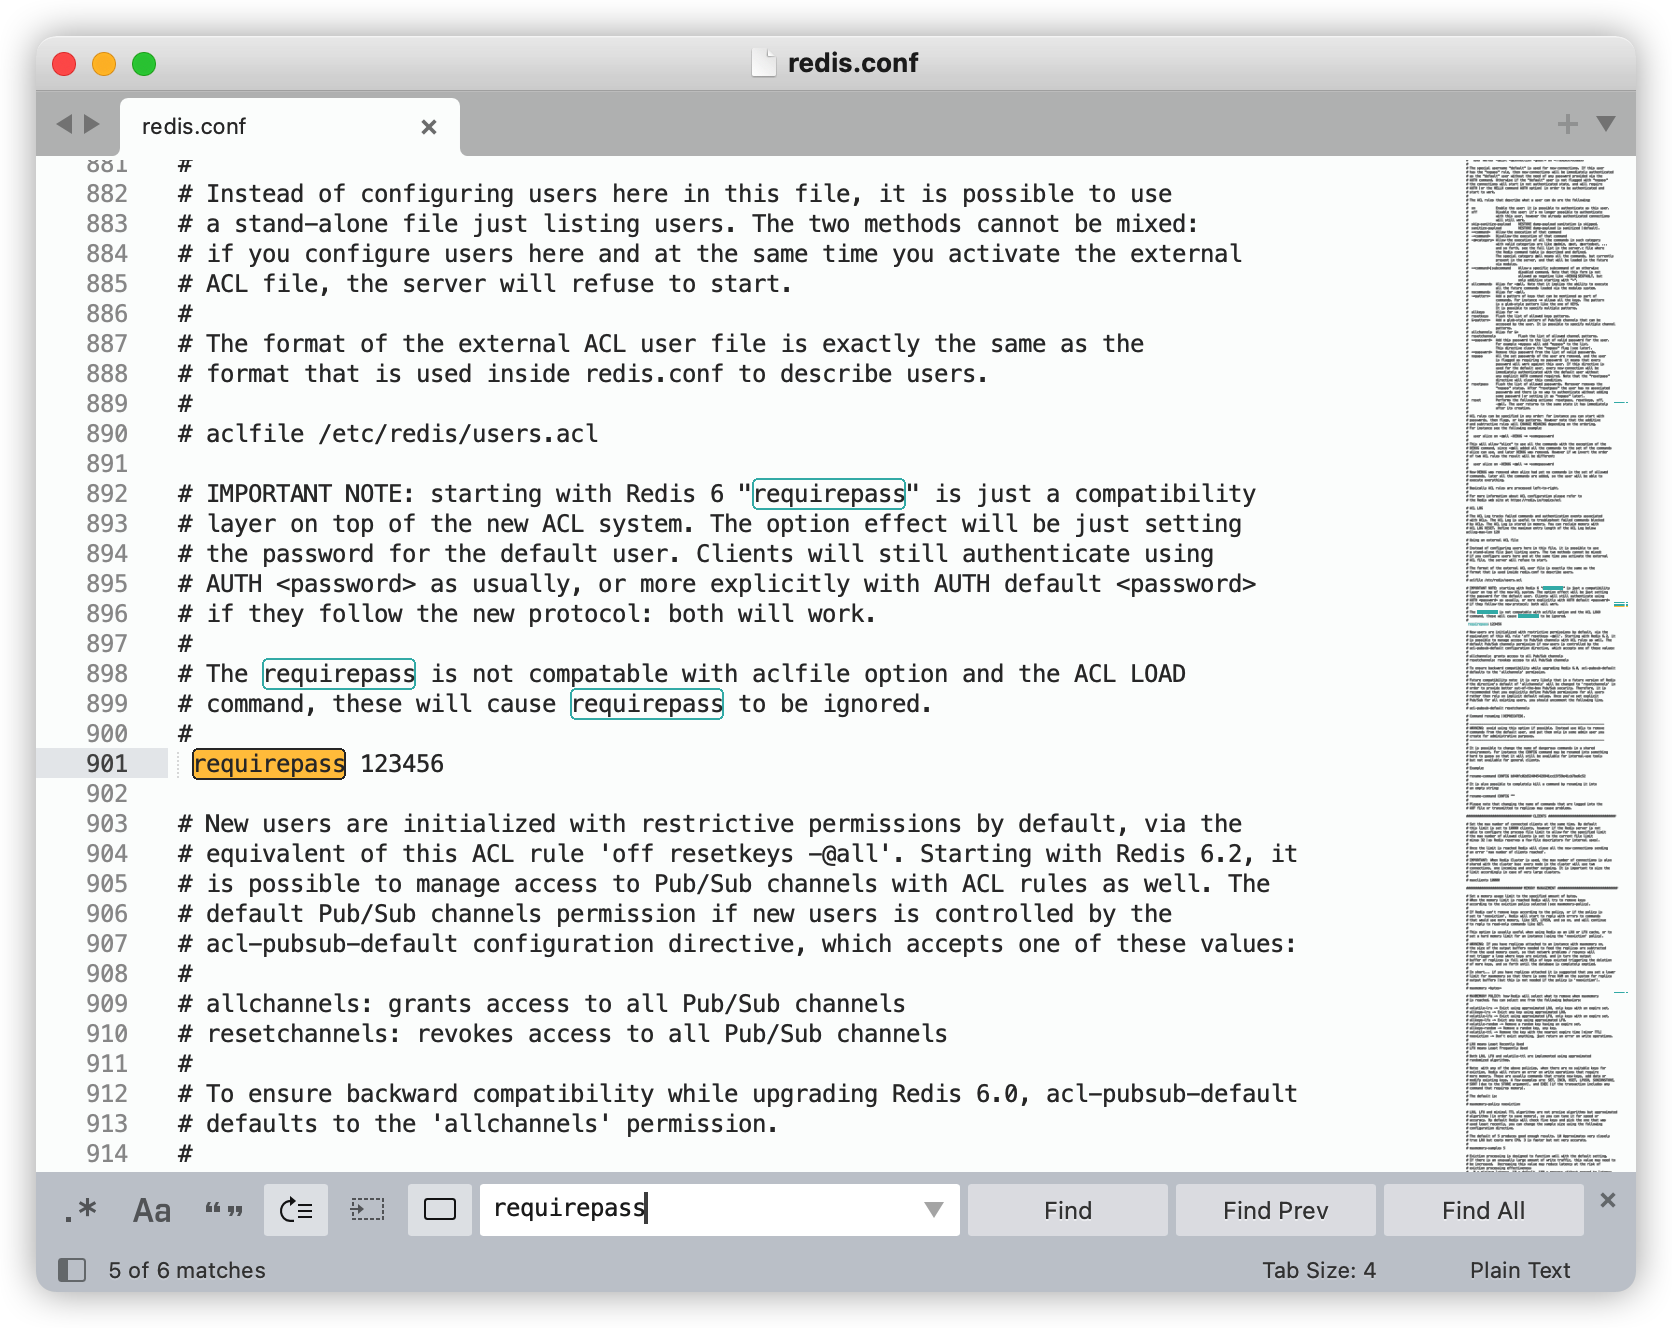Open the Plain Text syntax selector
Viewport: 1672px width, 1328px height.
coord(1520,1270)
